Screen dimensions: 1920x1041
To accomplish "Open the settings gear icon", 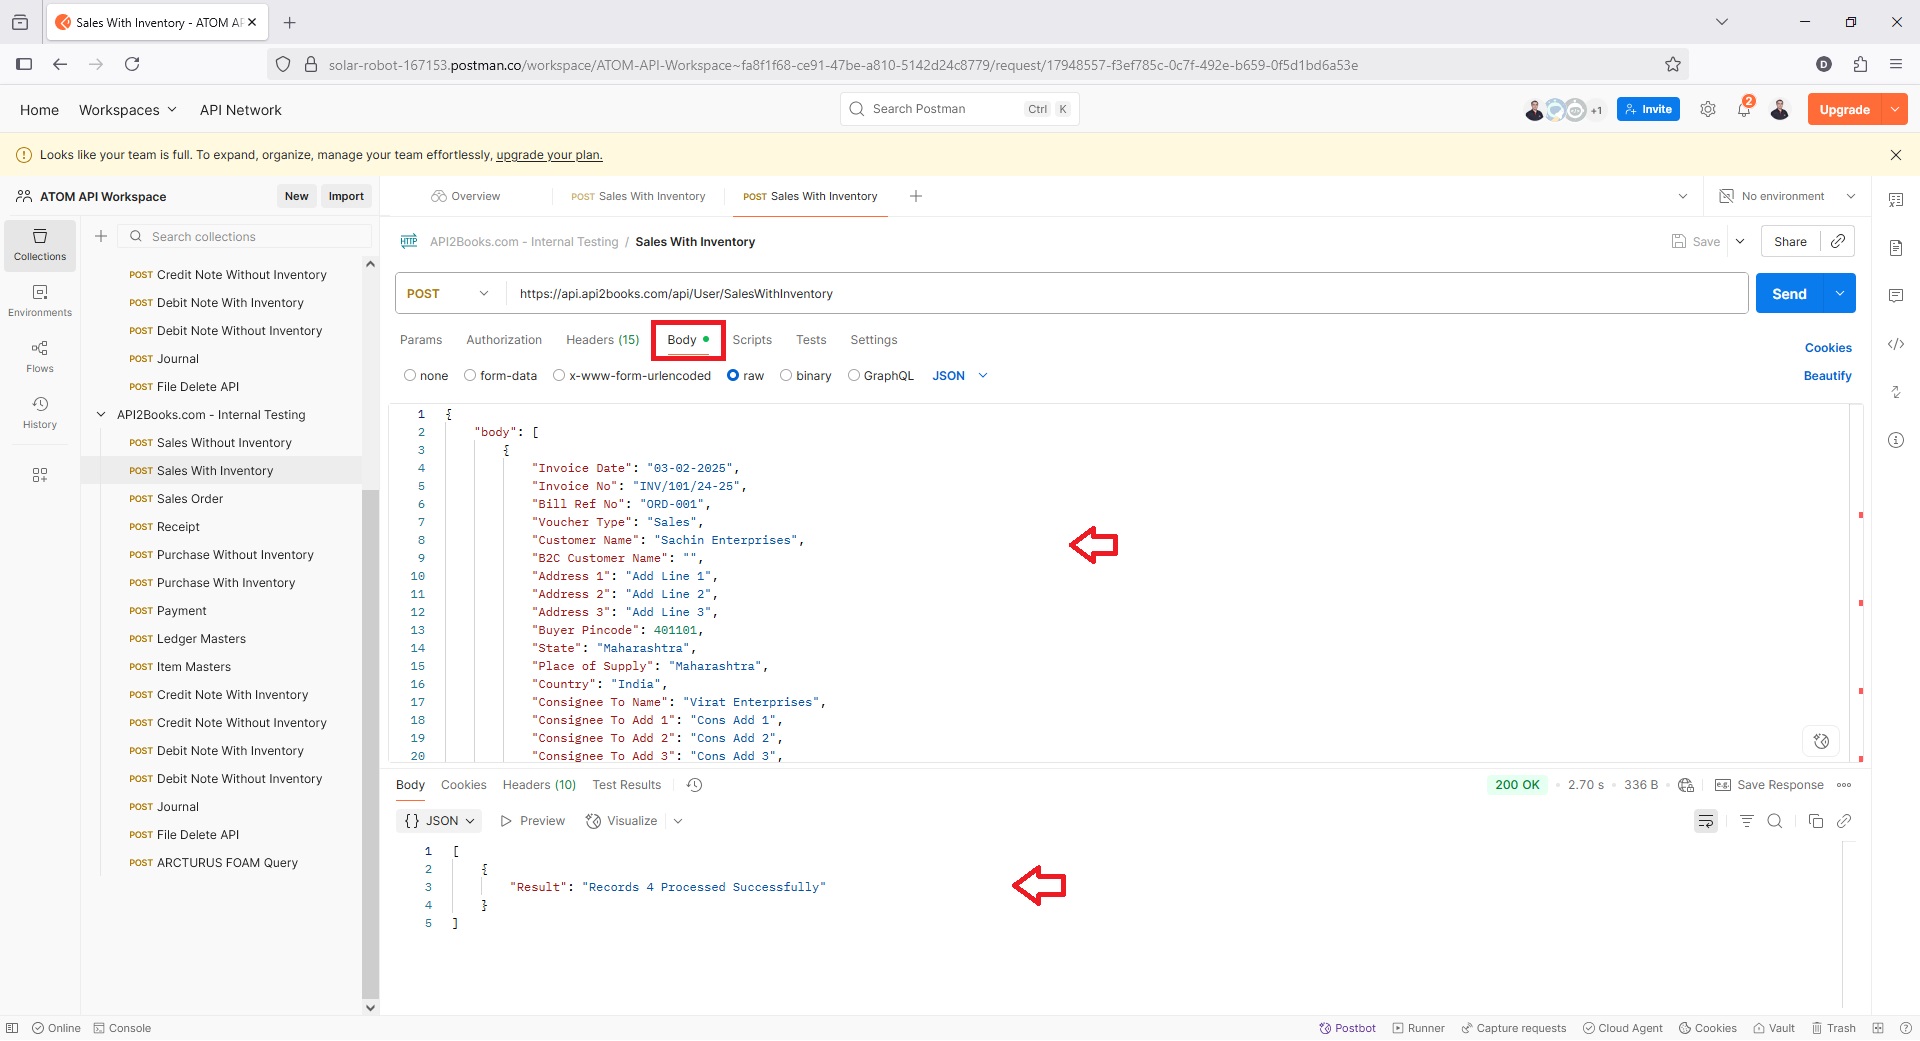I will [1708, 109].
